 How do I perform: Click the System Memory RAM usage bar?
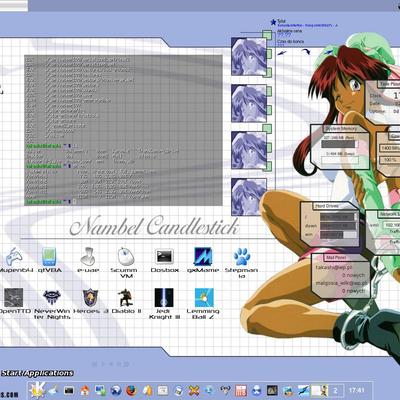(340, 144)
